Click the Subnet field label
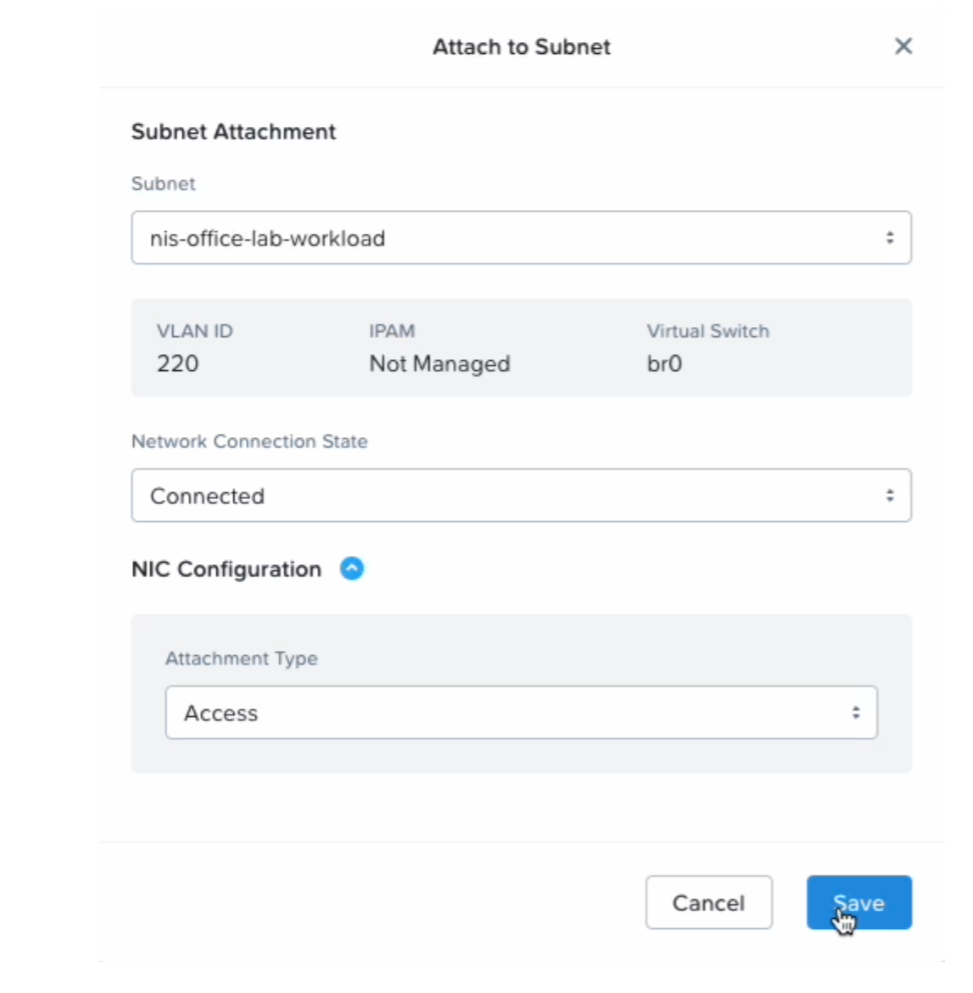 coord(163,184)
